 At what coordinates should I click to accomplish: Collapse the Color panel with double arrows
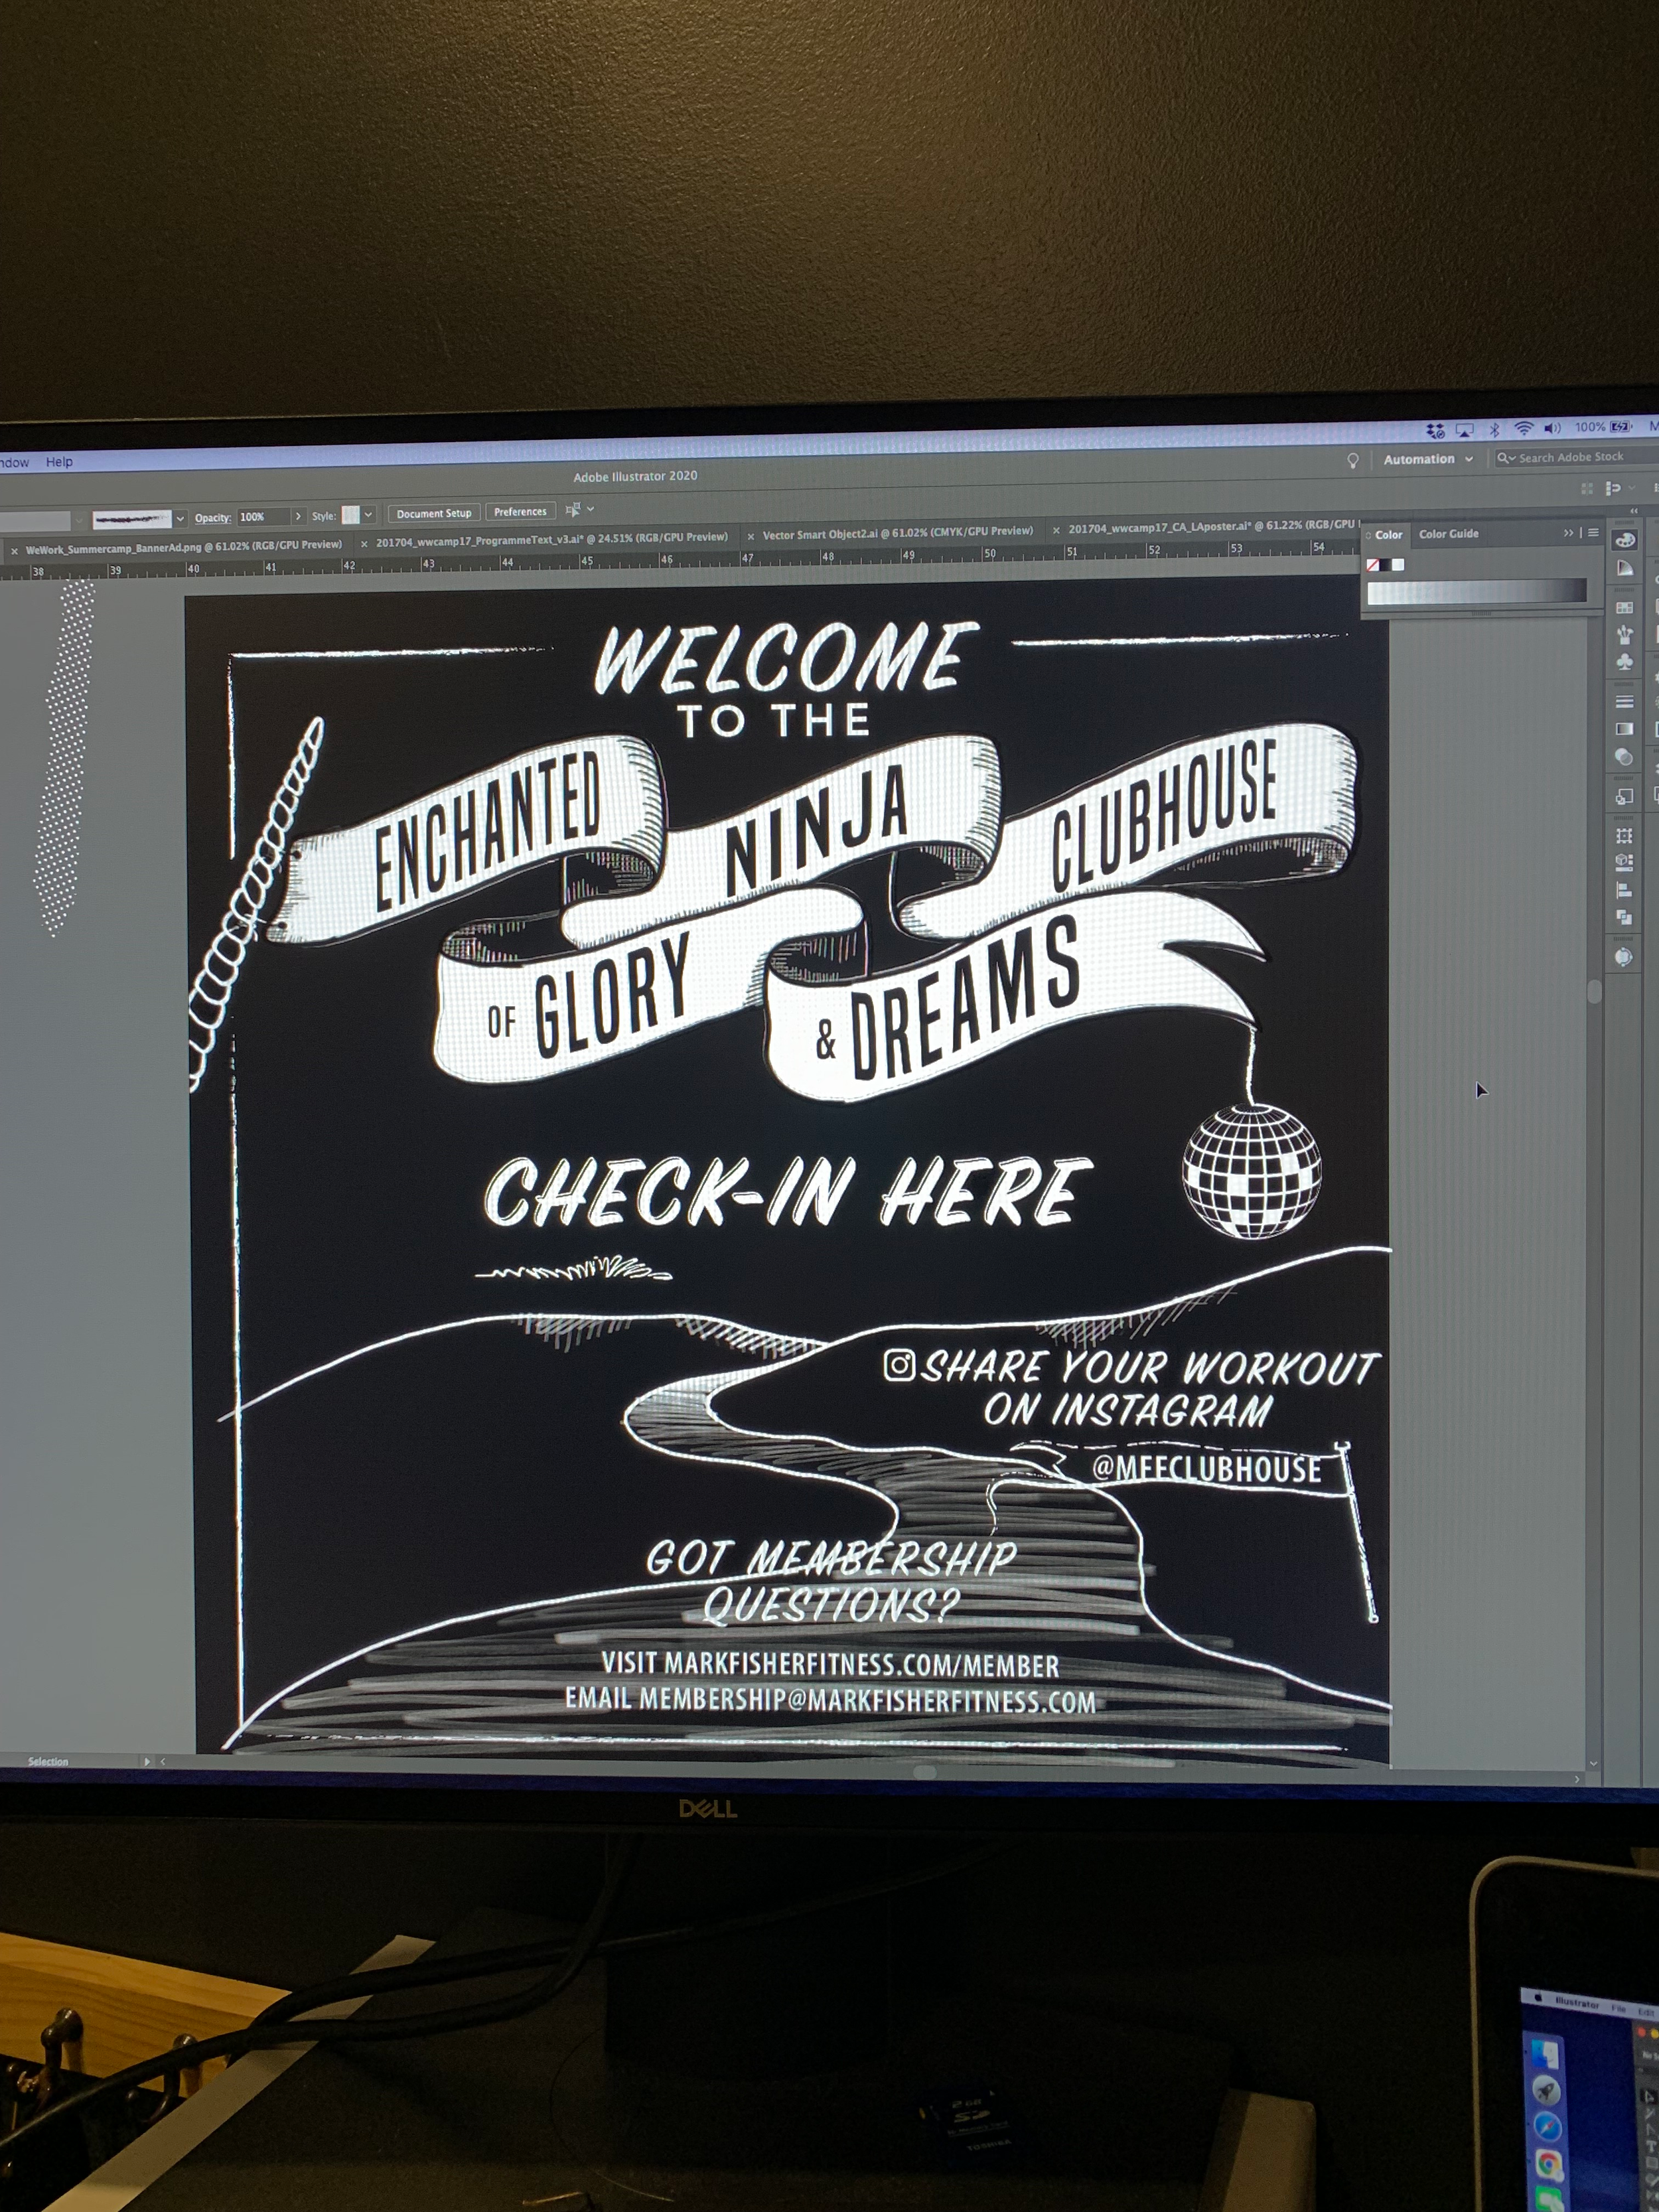1569,533
